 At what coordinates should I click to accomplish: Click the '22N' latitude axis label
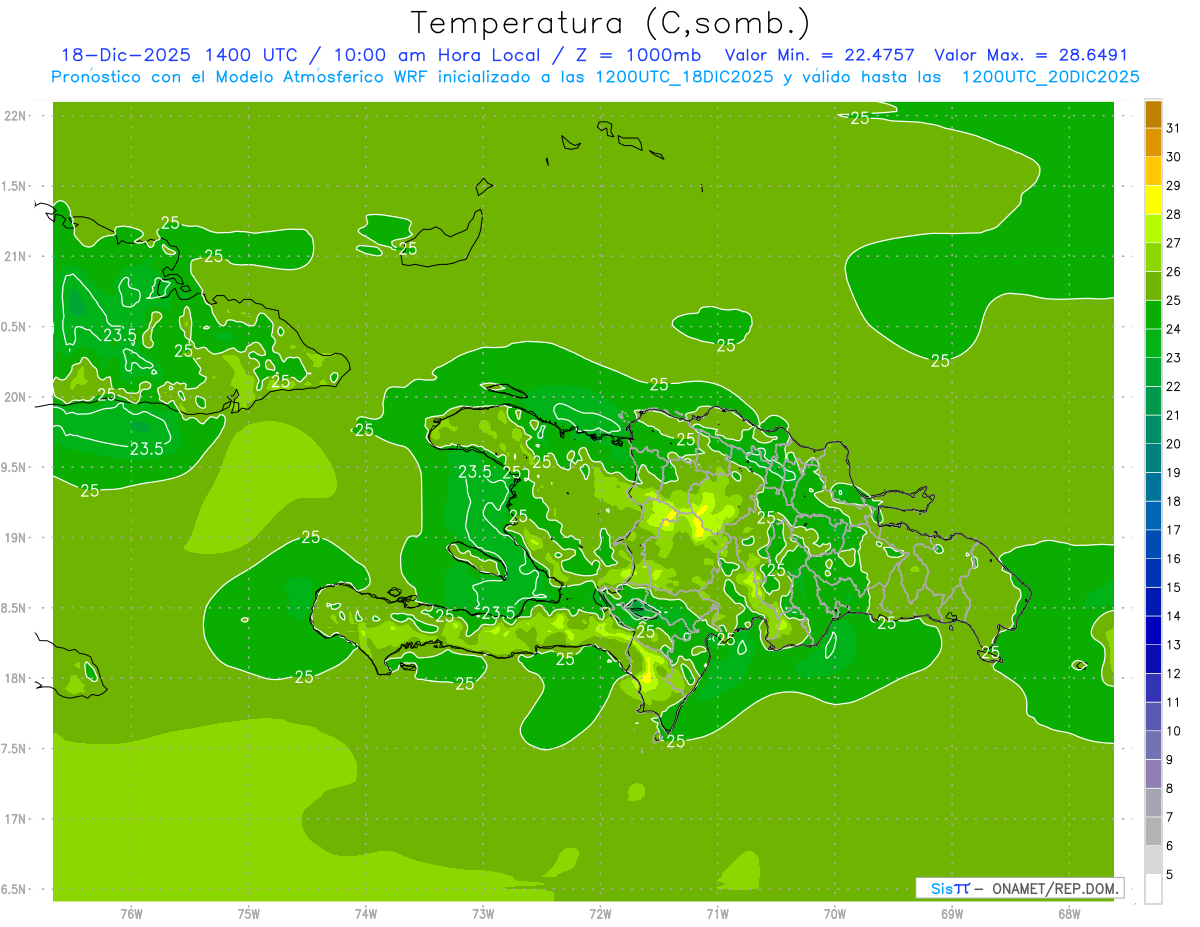point(15,115)
